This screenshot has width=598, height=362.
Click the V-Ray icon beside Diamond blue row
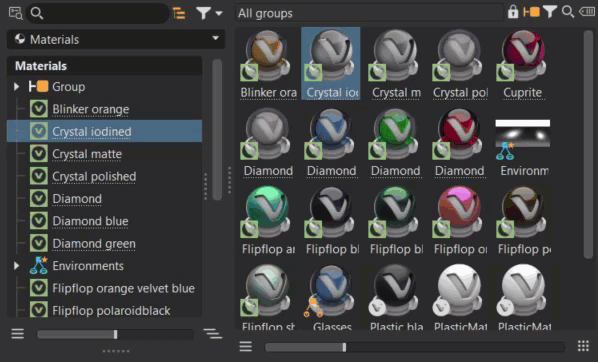pyautogui.click(x=39, y=221)
